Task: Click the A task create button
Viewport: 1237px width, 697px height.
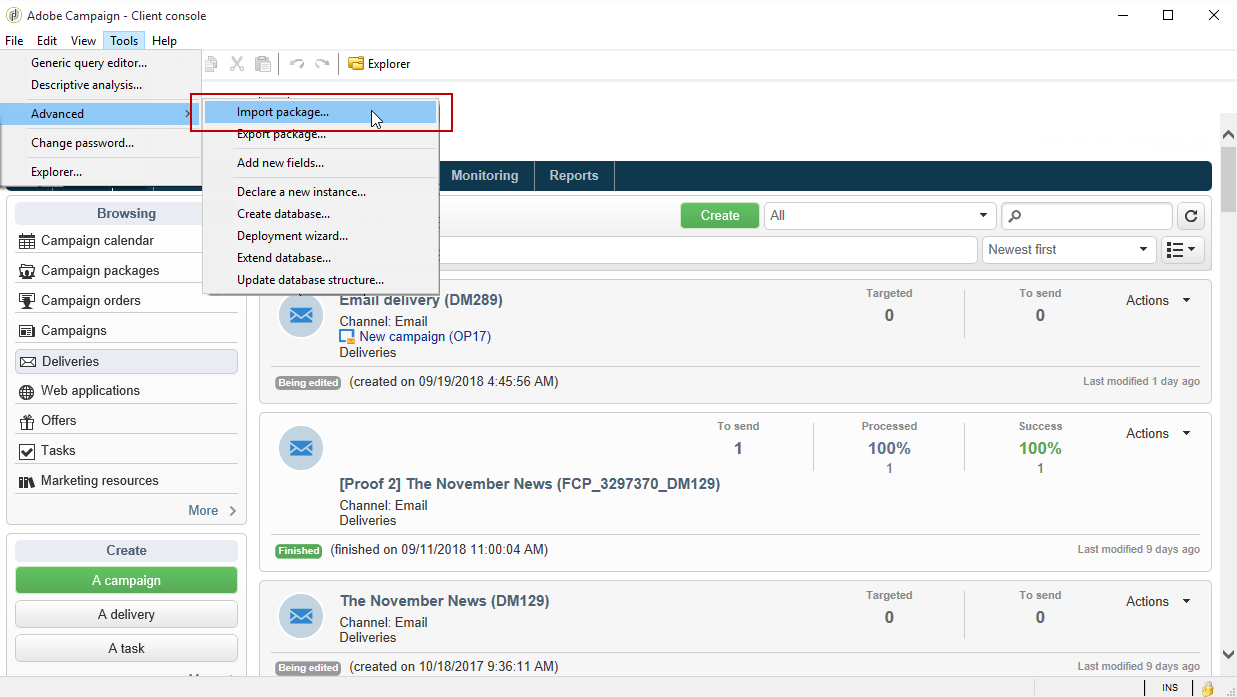Action: tap(126, 649)
